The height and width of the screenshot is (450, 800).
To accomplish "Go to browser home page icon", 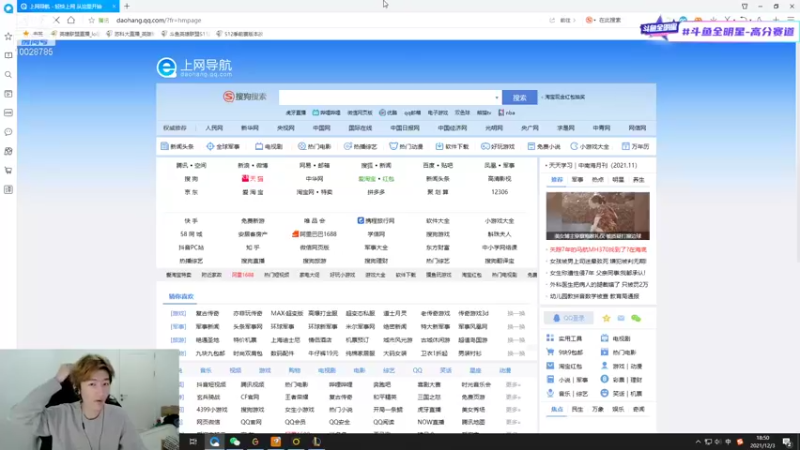I will click(x=71, y=20).
